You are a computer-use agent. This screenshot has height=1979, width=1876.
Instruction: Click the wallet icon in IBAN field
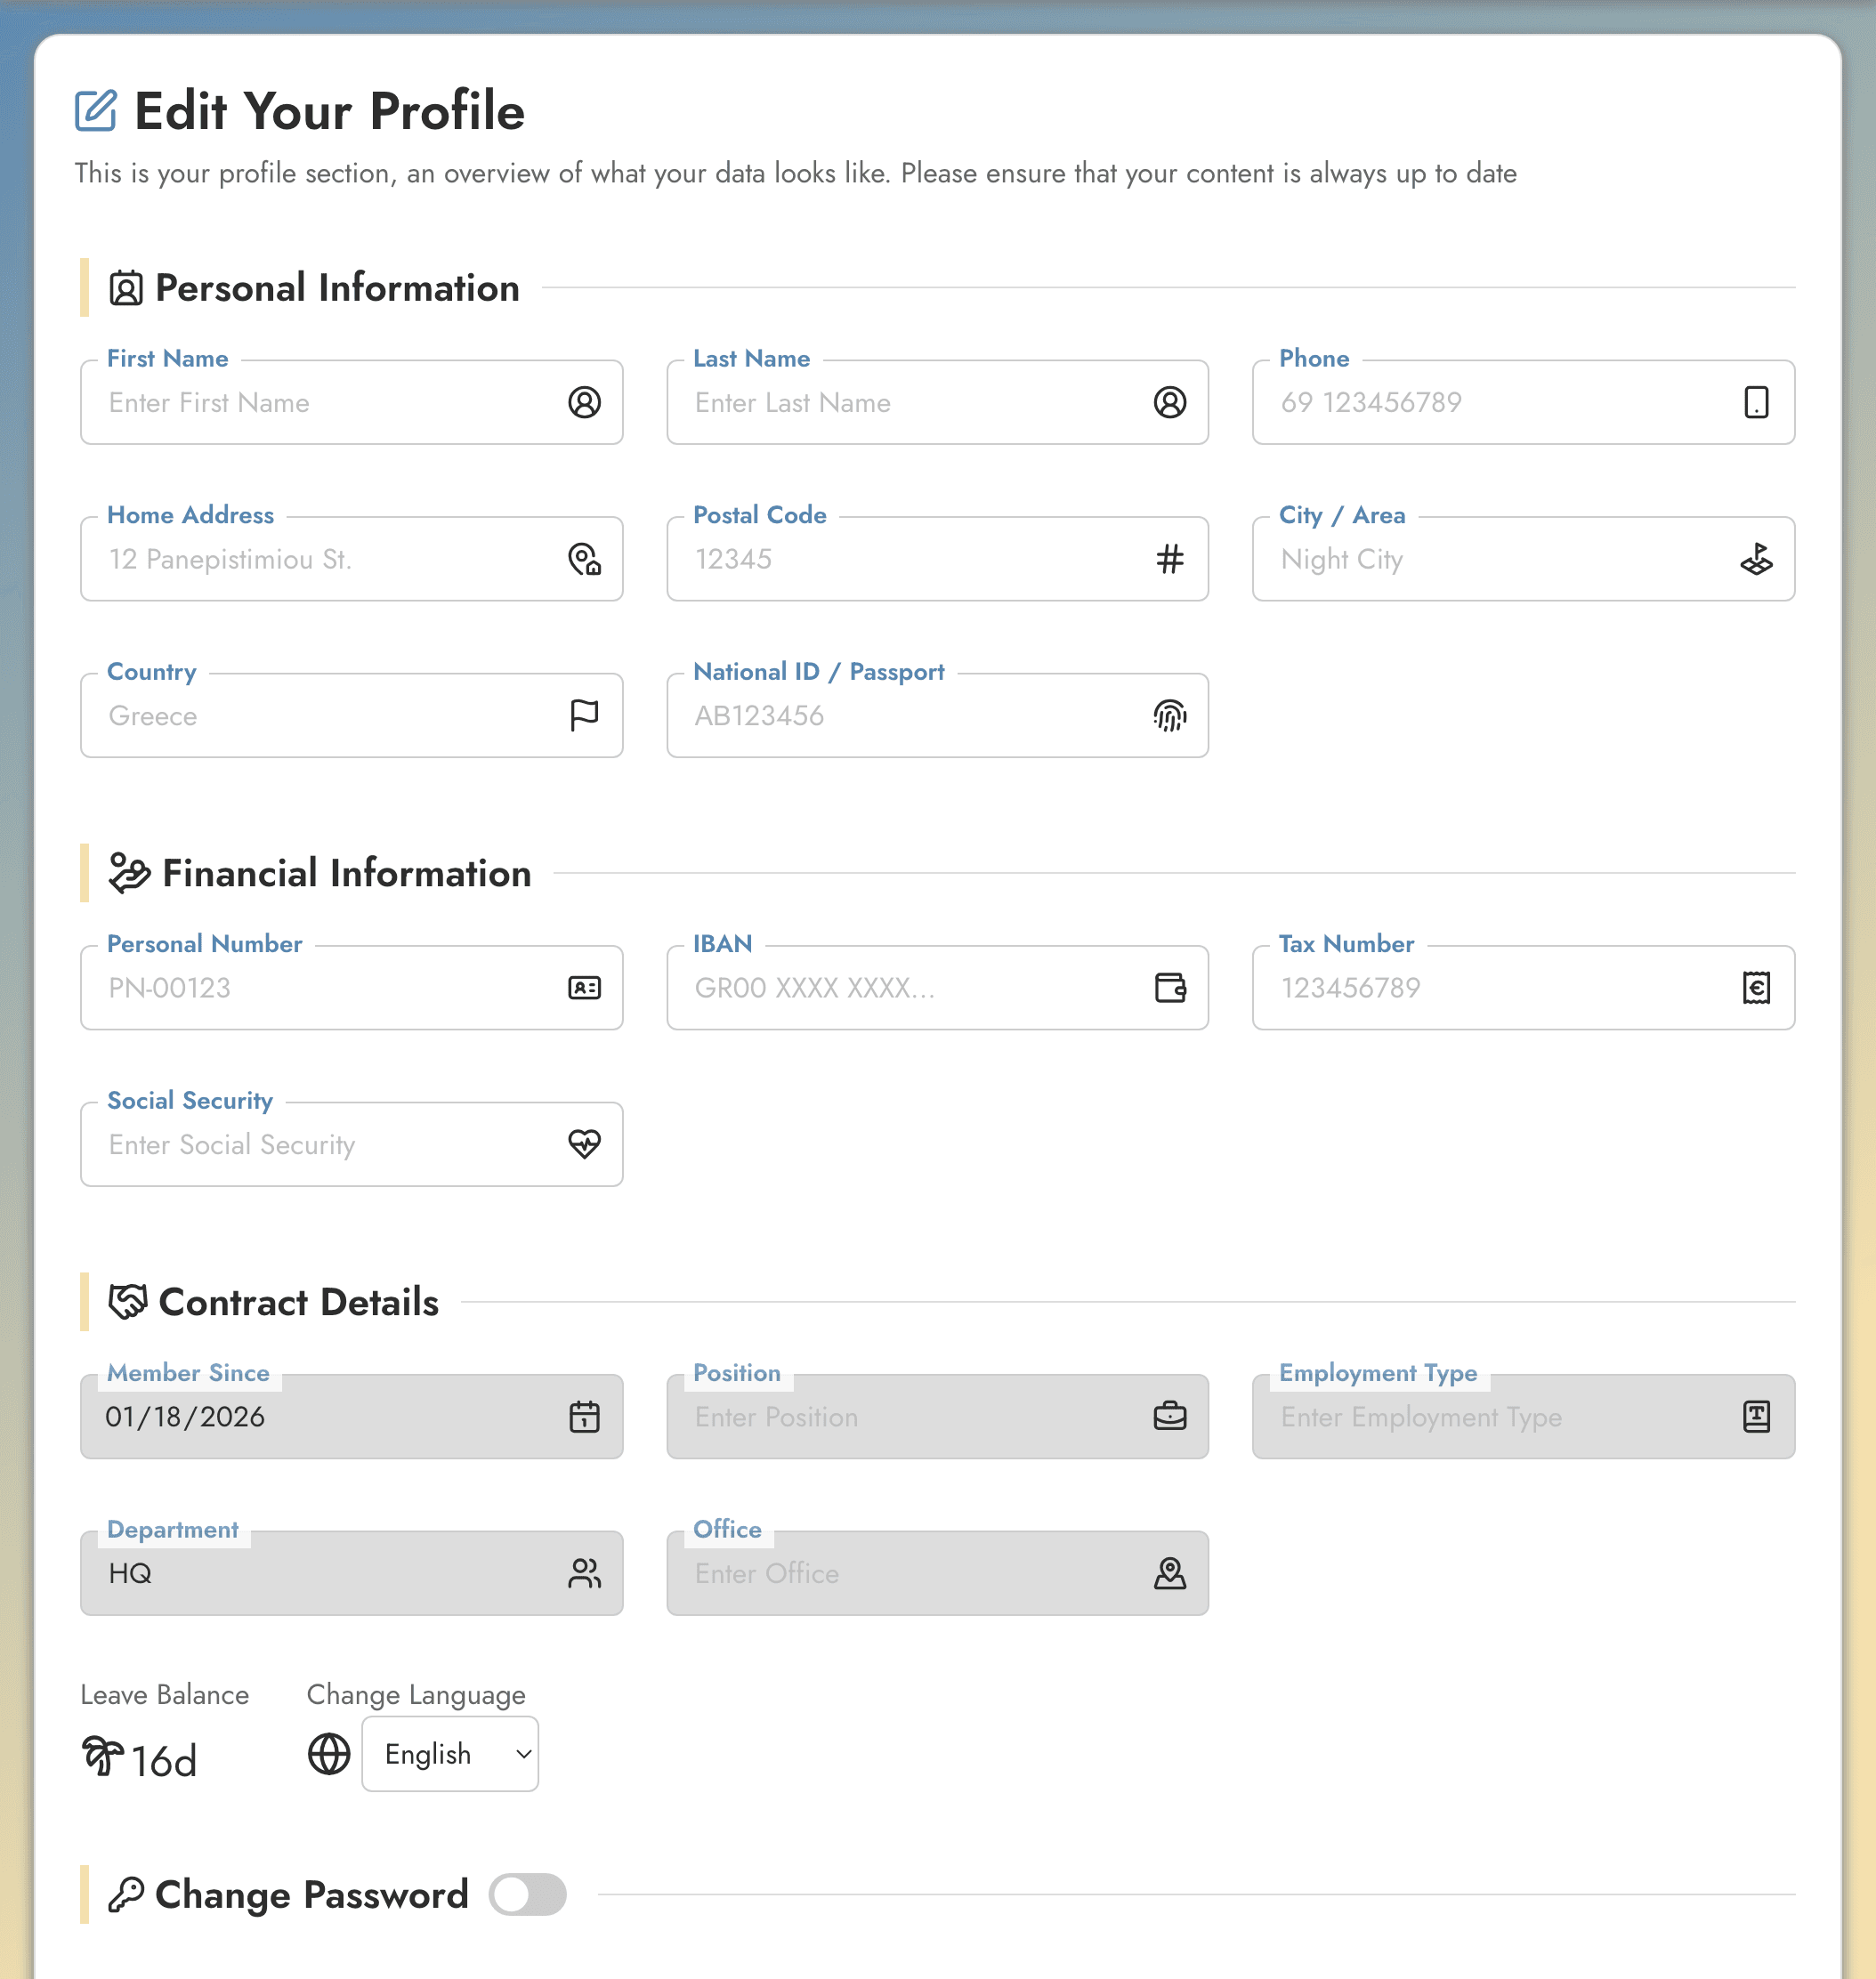point(1171,988)
